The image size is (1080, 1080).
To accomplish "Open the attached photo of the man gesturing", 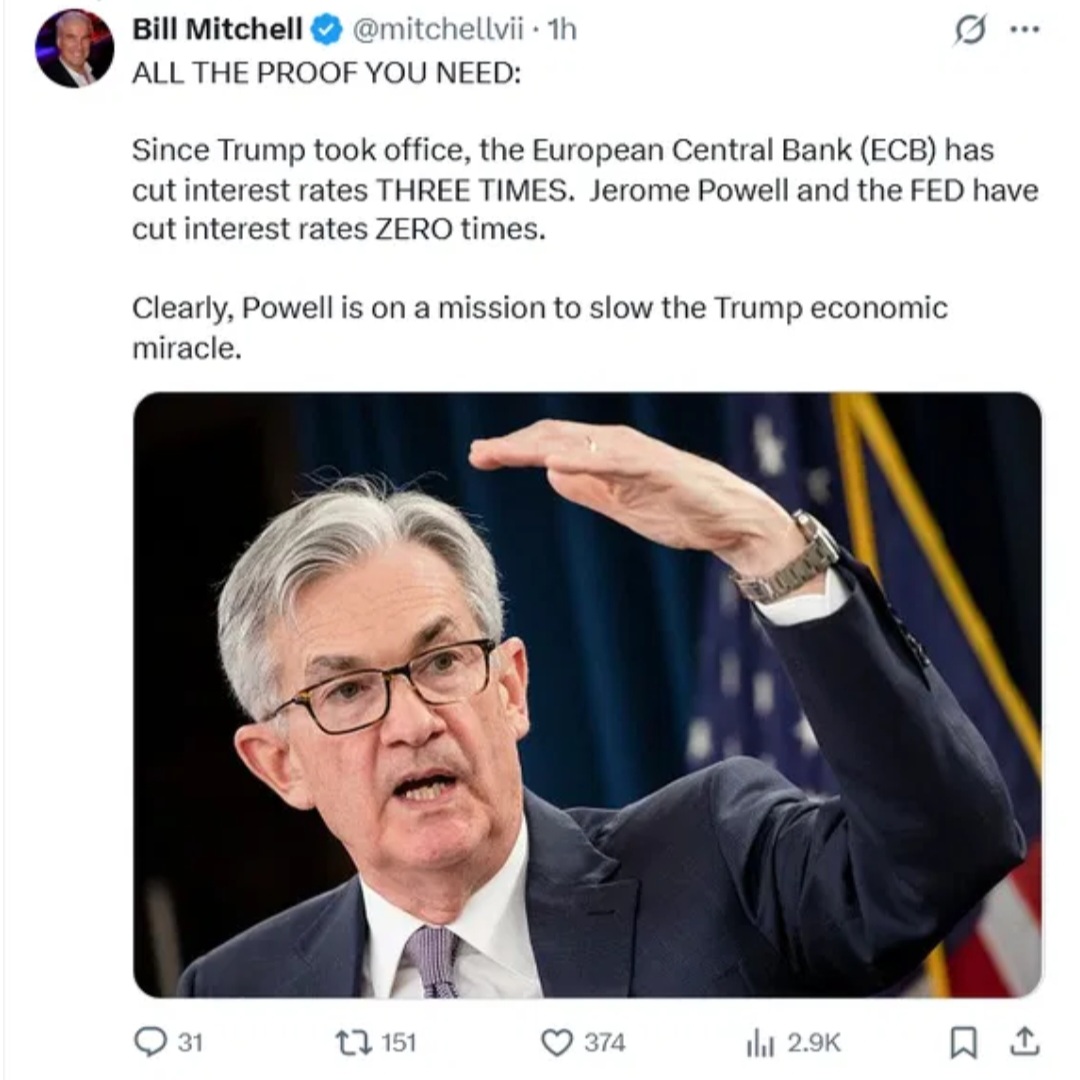I will pyautogui.click(x=587, y=694).
